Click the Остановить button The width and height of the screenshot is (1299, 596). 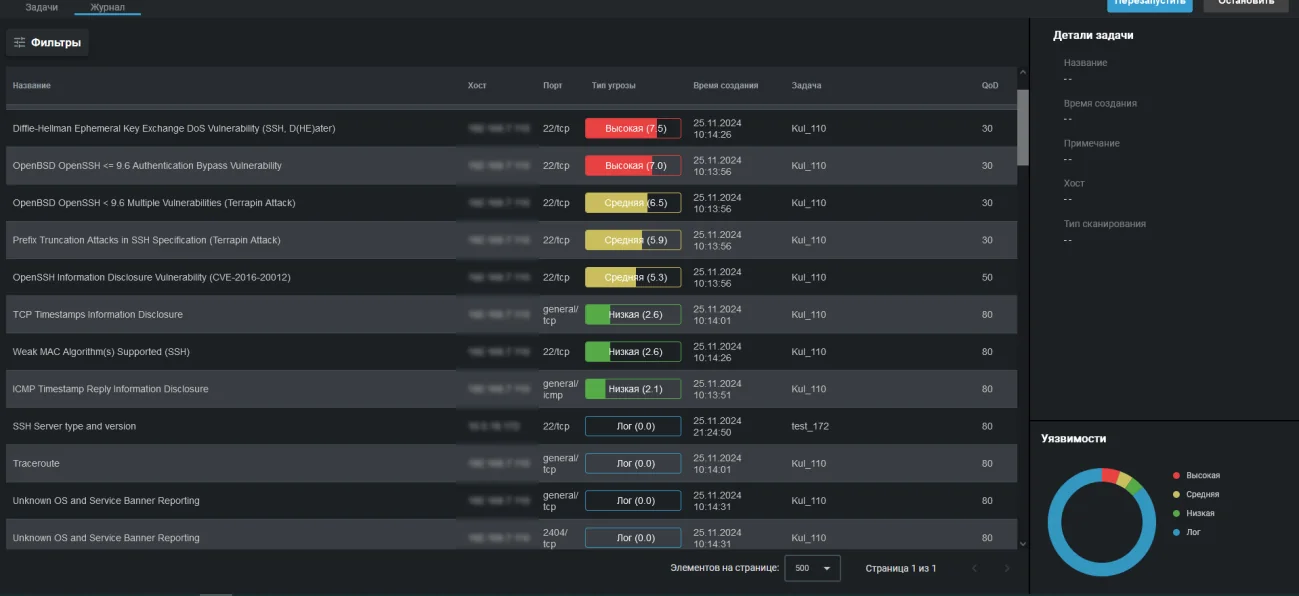click(x=1245, y=4)
